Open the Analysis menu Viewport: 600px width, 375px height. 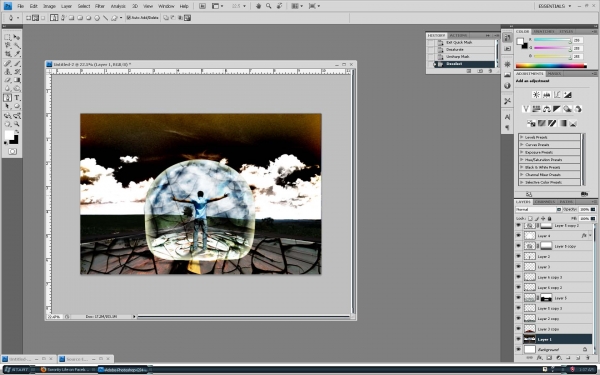(x=118, y=6)
